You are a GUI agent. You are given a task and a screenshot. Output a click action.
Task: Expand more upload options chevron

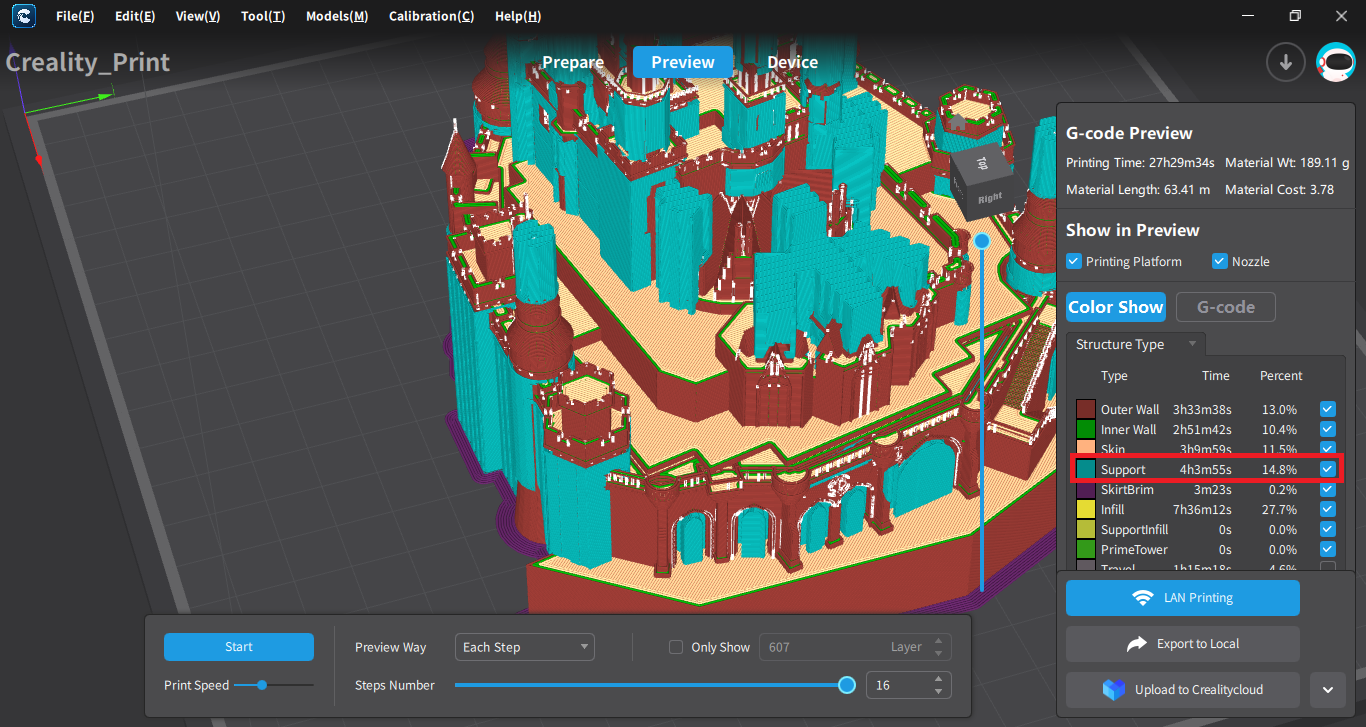point(1327,690)
